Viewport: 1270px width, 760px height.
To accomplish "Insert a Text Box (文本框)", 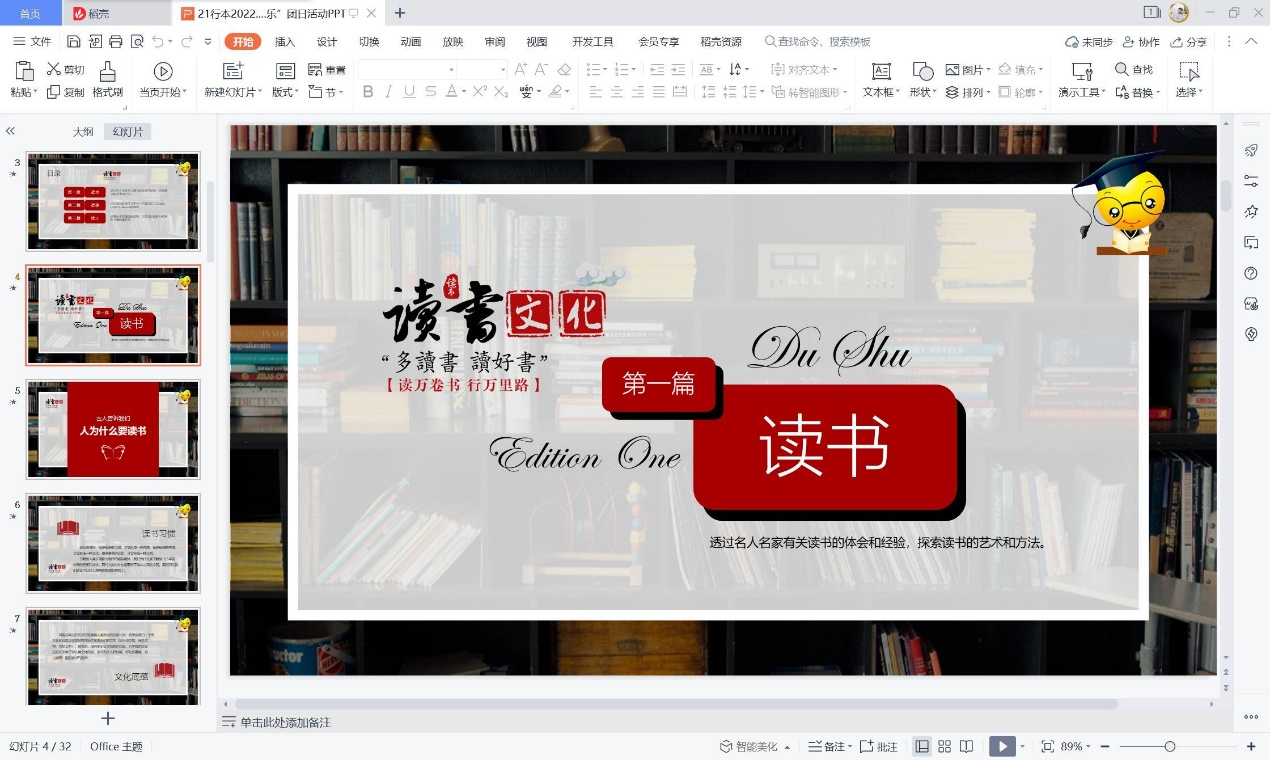I will pyautogui.click(x=881, y=72).
